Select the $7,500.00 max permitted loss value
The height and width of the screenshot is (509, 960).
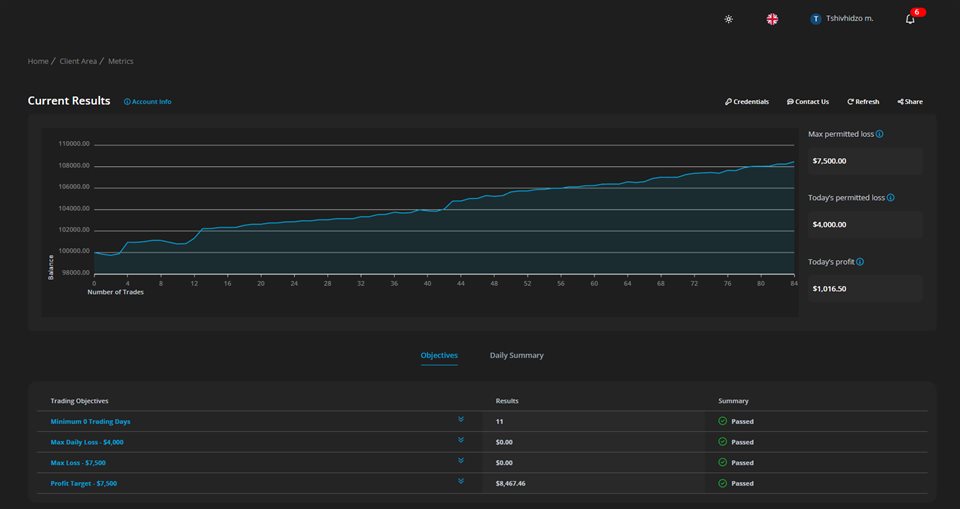click(x=829, y=161)
